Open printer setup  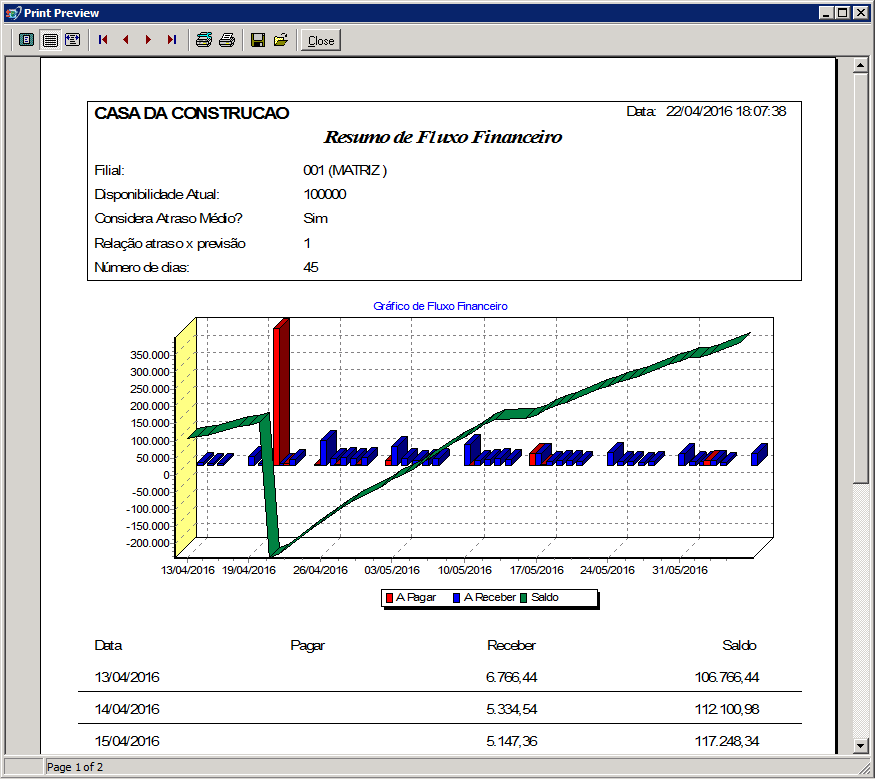[203, 40]
